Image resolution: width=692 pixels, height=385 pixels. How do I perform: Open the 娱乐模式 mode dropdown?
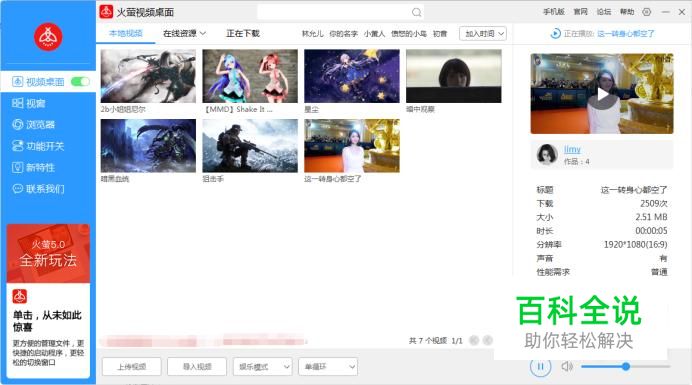(263, 366)
